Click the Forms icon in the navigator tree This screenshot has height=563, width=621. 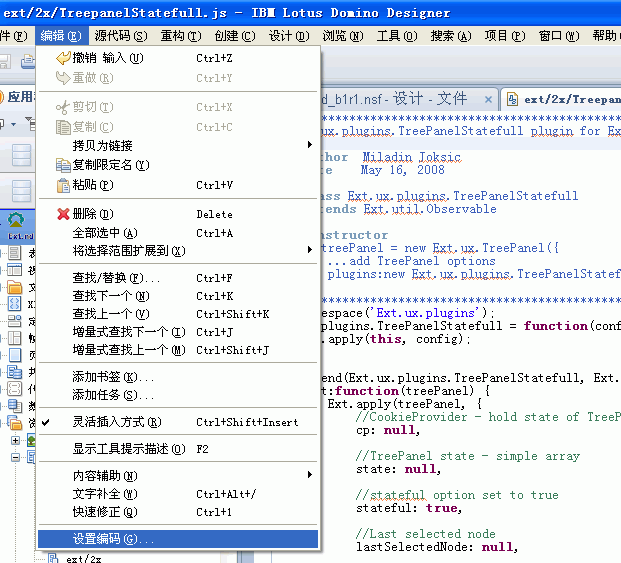pos(15,253)
